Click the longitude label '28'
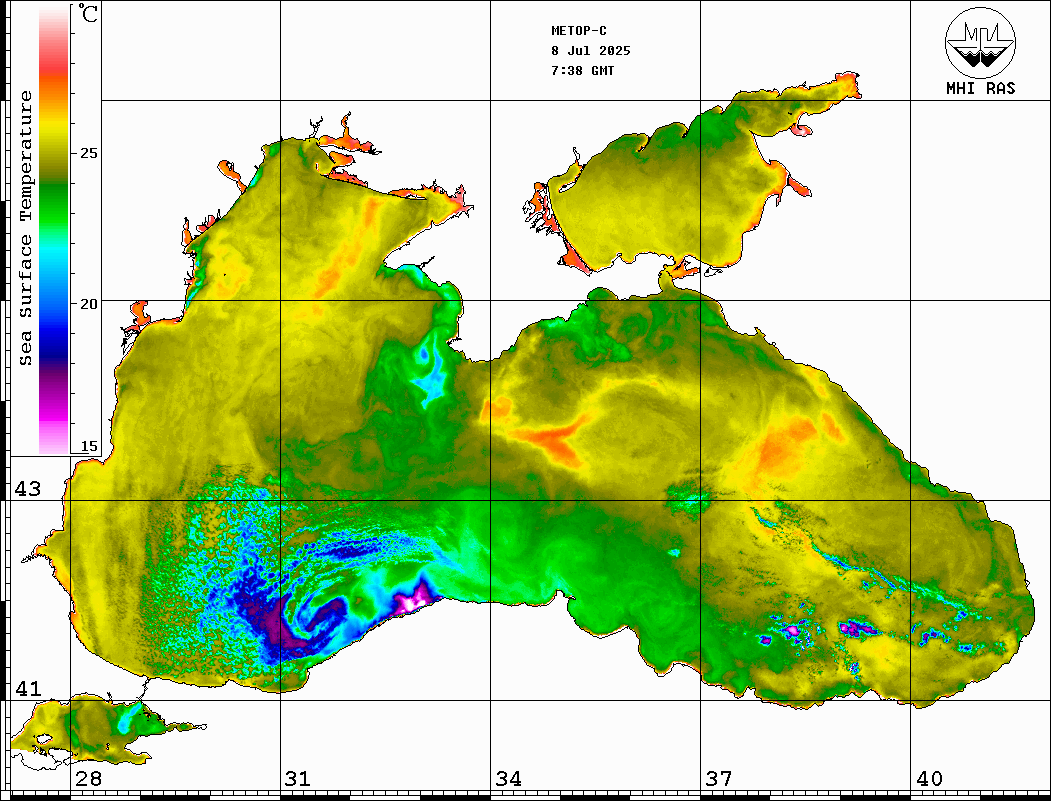The width and height of the screenshot is (1051, 801). [88, 778]
